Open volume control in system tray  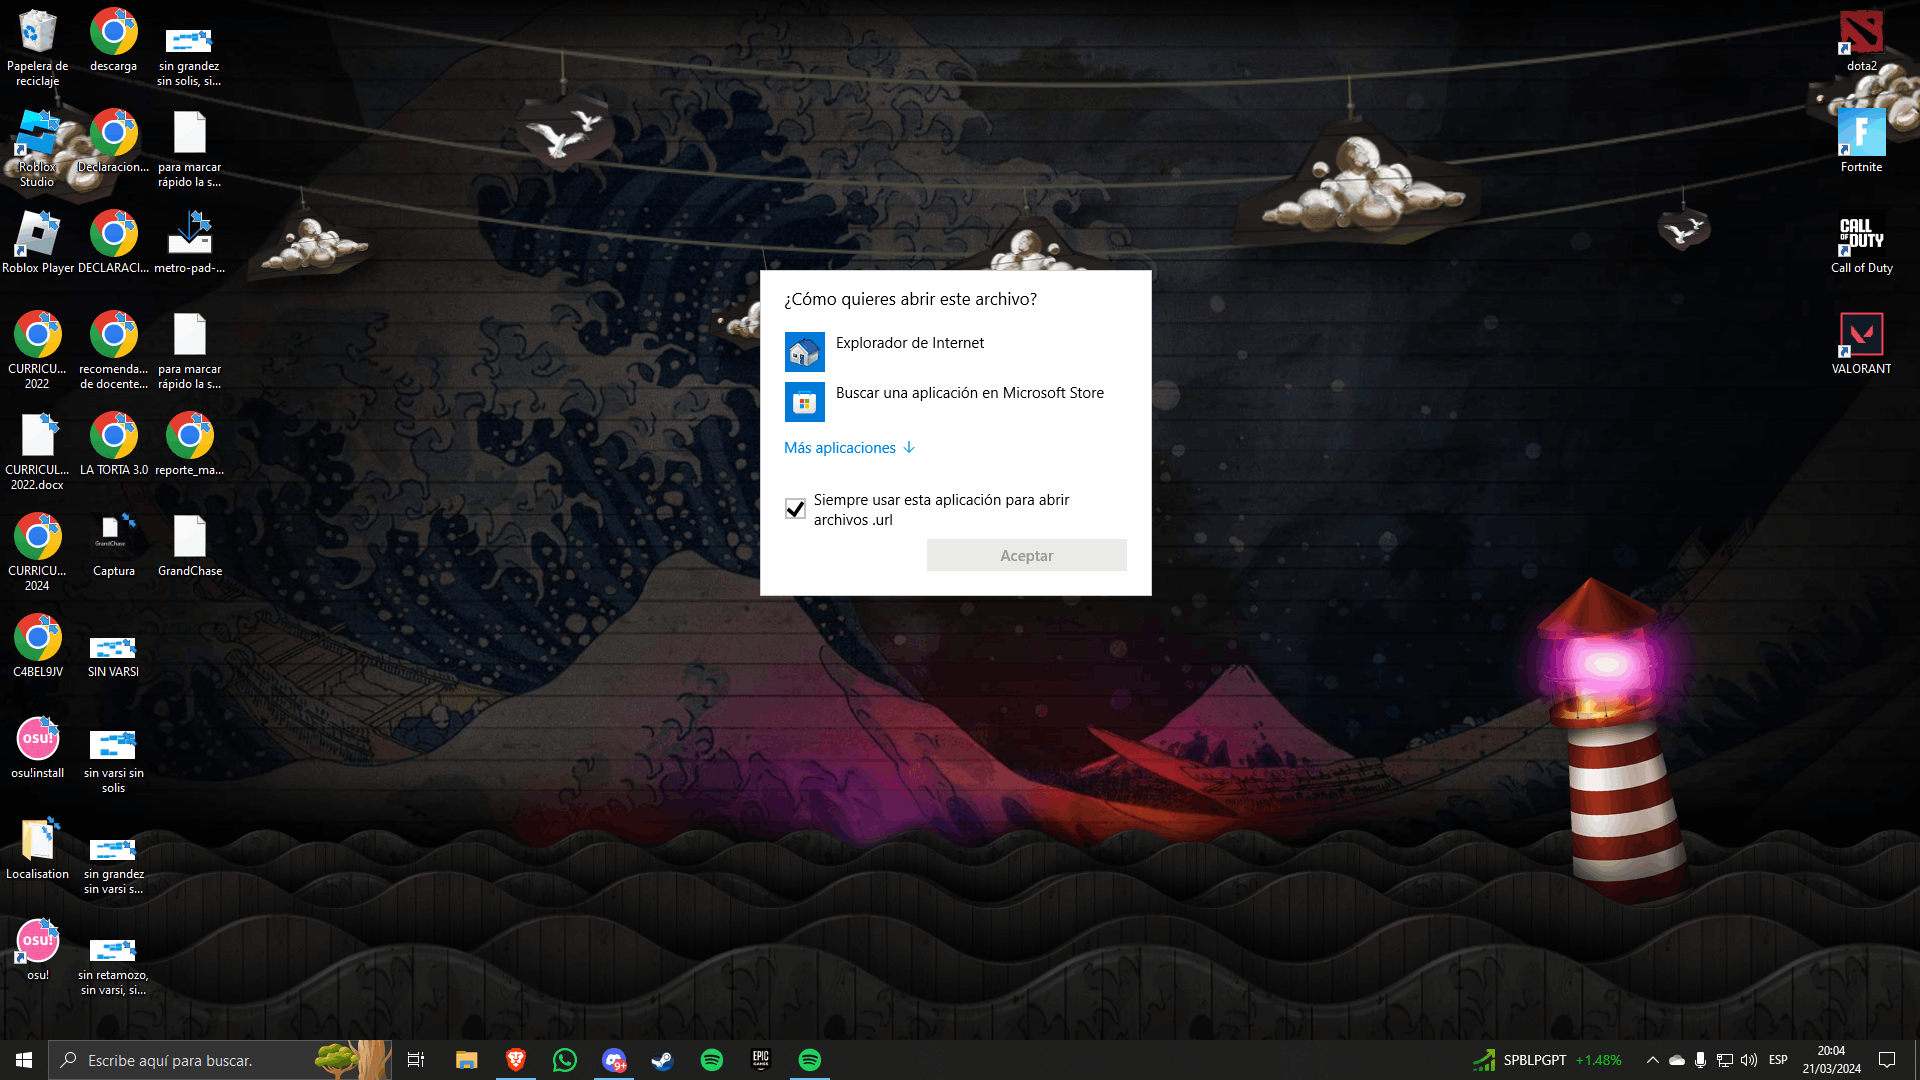[1748, 1060]
